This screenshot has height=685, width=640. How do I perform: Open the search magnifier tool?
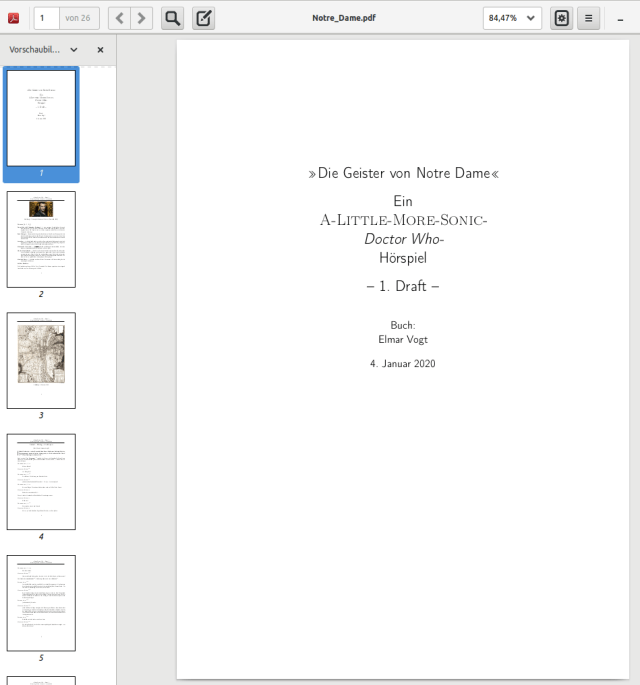click(173, 18)
